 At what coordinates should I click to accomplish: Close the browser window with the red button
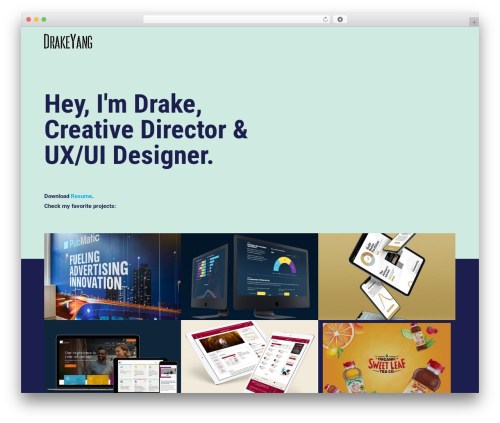tap(29, 19)
